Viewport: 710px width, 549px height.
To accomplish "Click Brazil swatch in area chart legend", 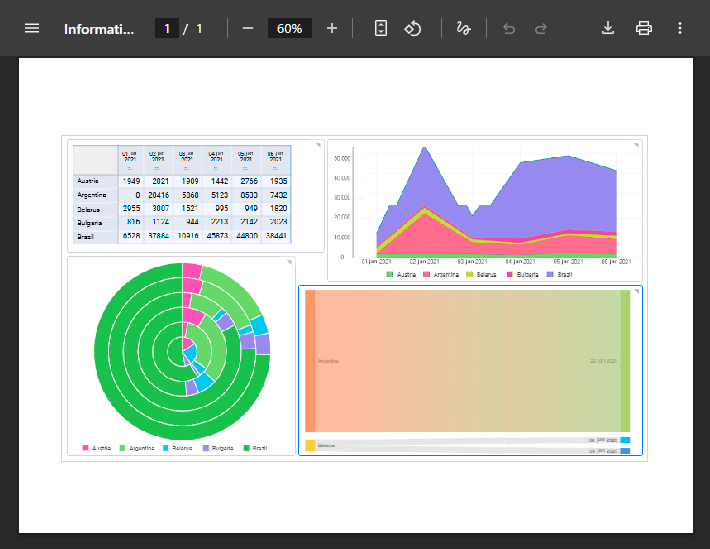I will [550, 273].
